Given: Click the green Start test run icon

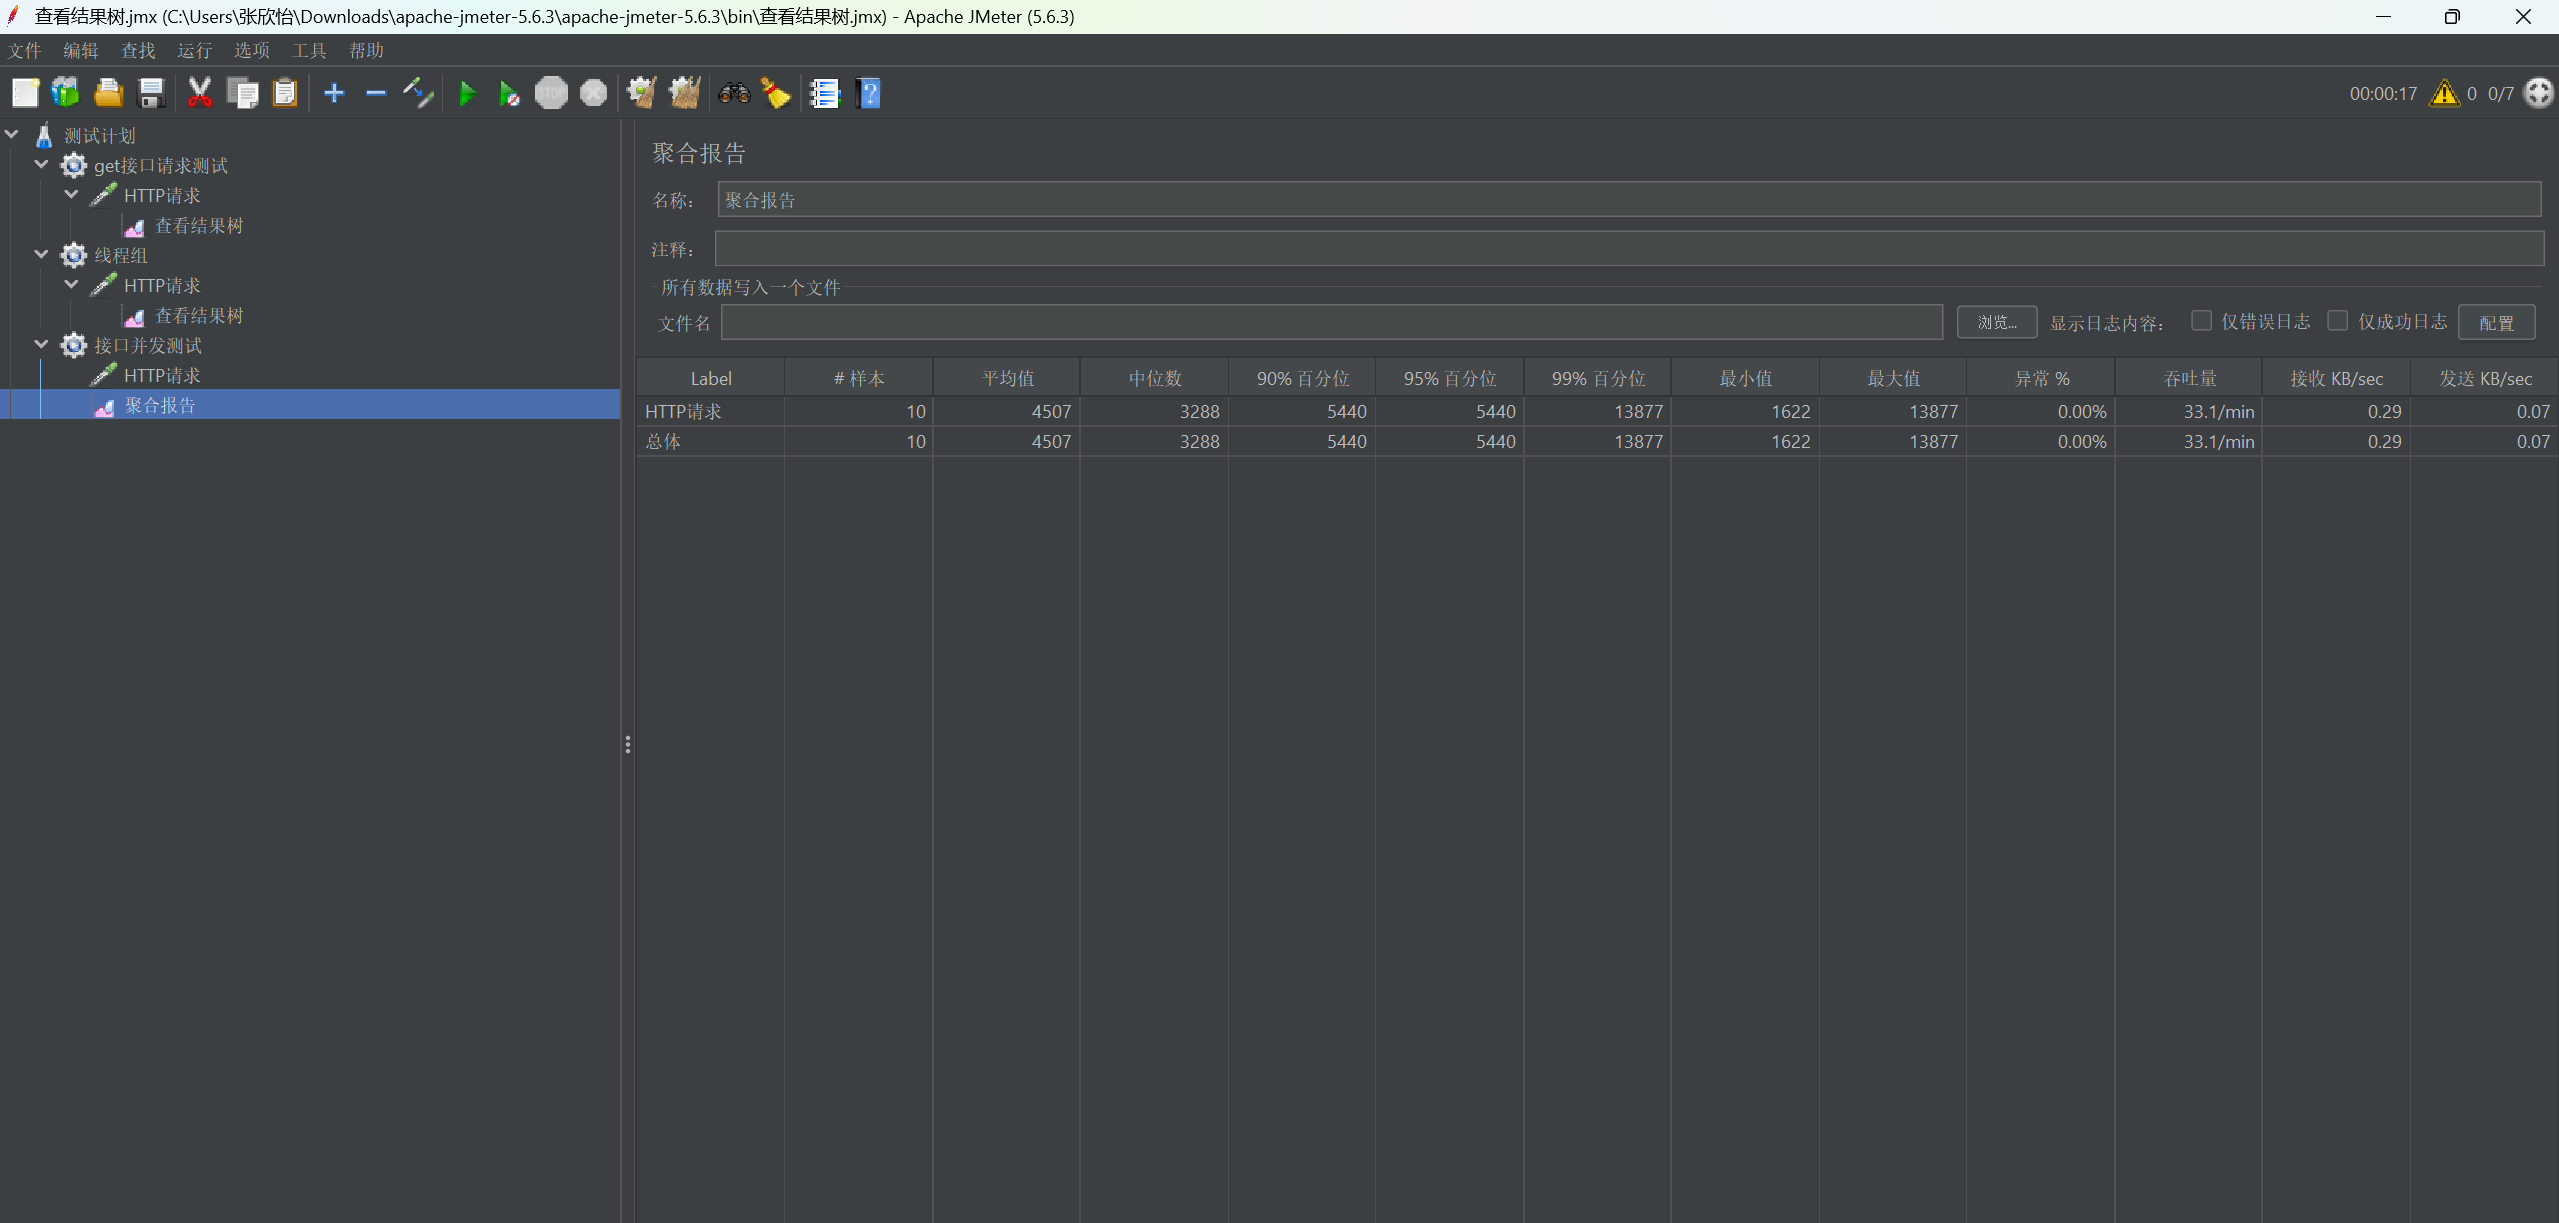Looking at the screenshot, I should 466,94.
